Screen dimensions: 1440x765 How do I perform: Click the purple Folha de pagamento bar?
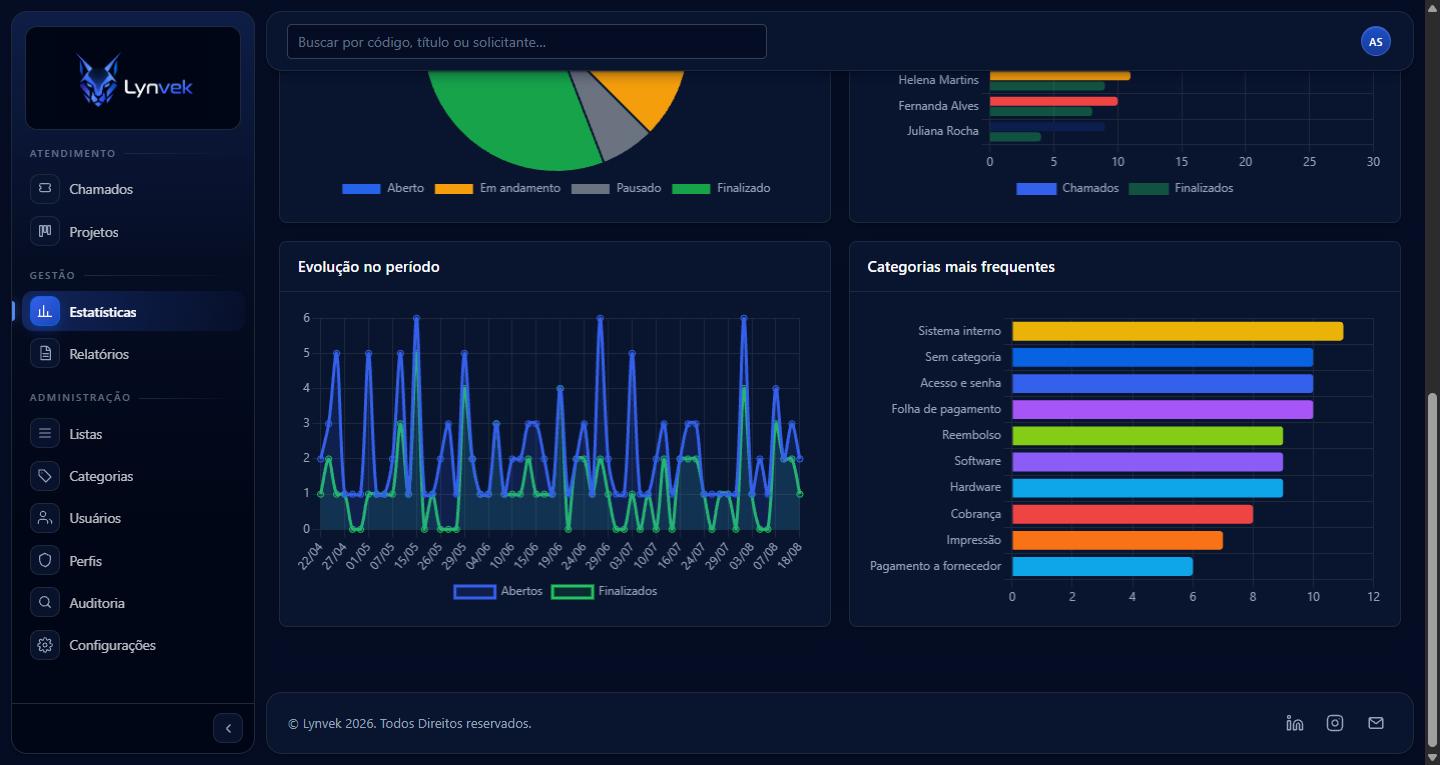point(1162,409)
